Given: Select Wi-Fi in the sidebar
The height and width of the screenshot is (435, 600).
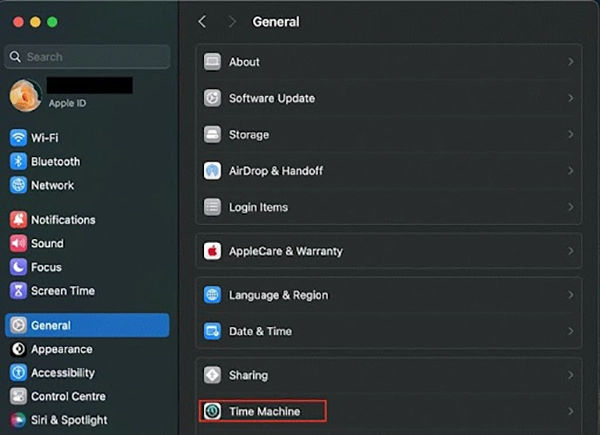Looking at the screenshot, I should 45,138.
